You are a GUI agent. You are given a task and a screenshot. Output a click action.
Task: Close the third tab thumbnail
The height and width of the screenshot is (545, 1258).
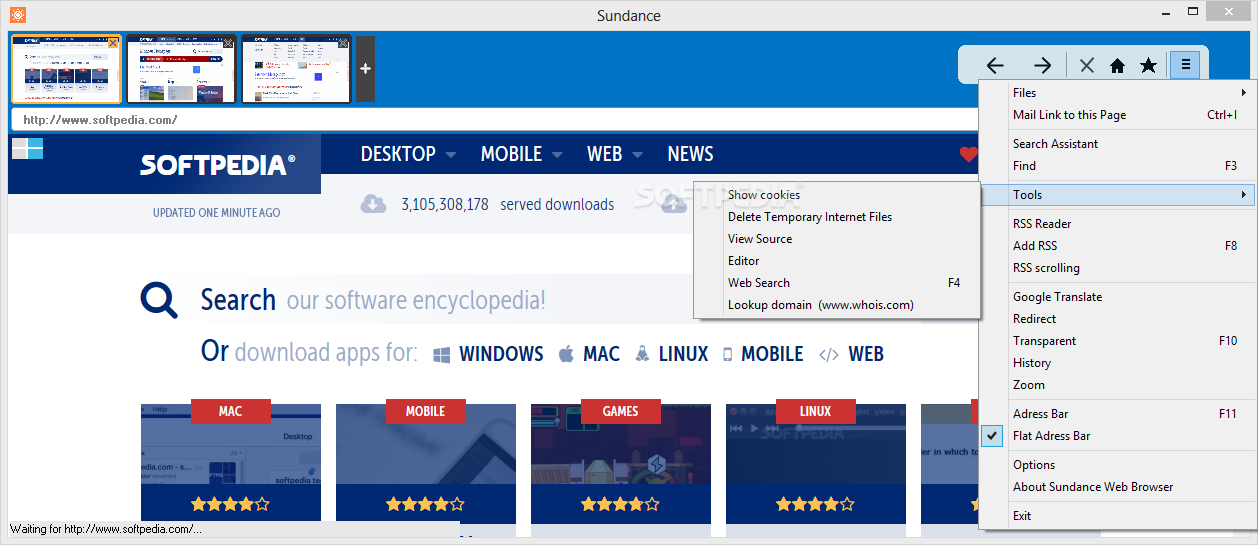click(344, 42)
